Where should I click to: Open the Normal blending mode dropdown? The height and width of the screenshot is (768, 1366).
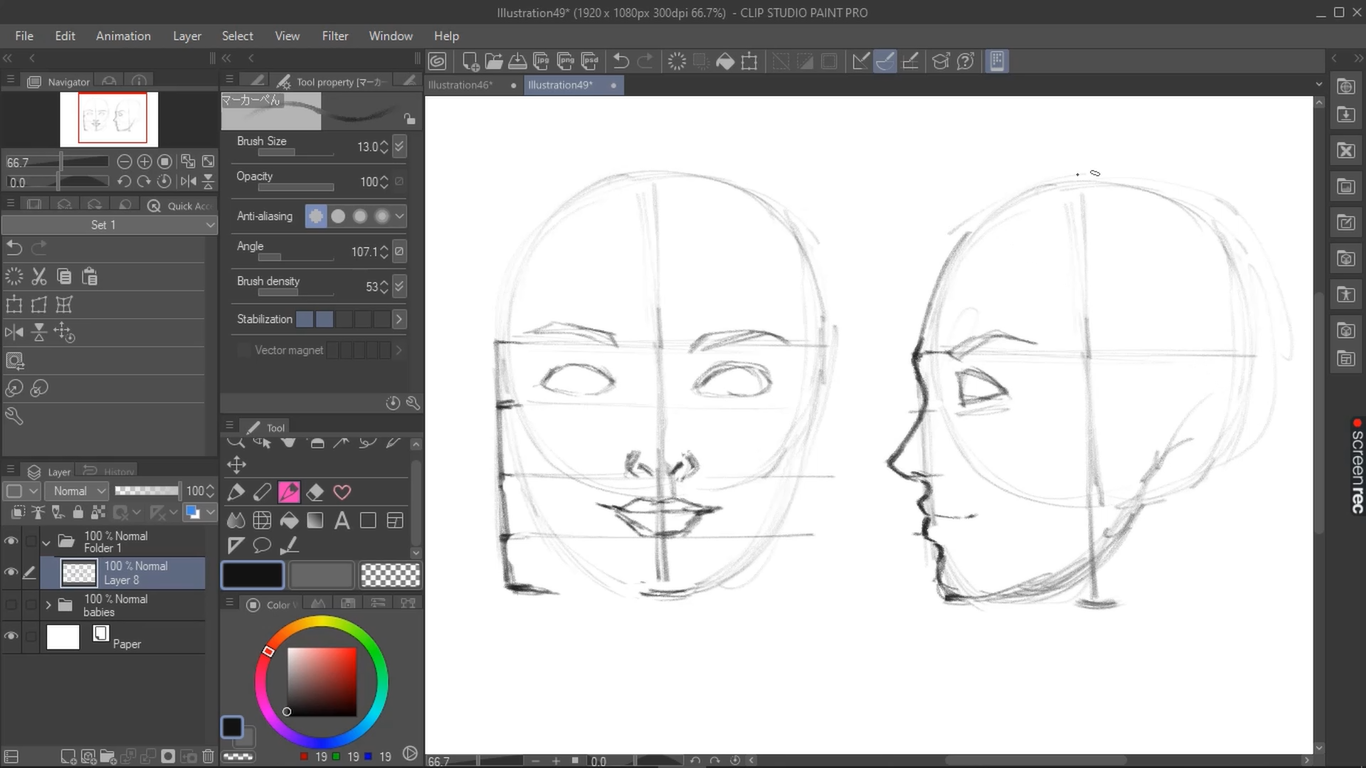pyautogui.click(x=79, y=491)
